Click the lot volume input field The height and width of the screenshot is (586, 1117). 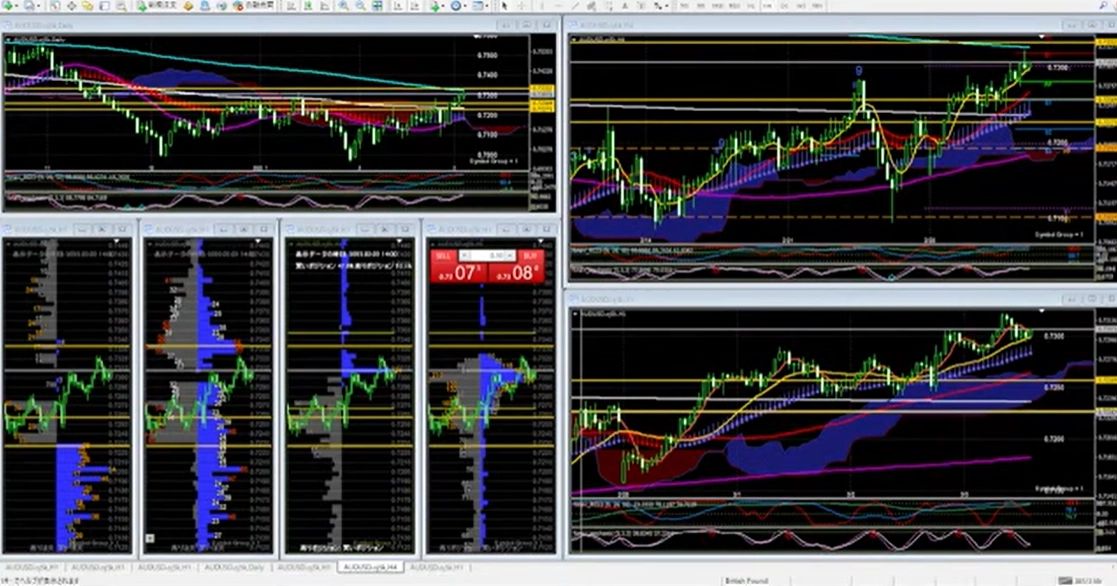pos(487,255)
